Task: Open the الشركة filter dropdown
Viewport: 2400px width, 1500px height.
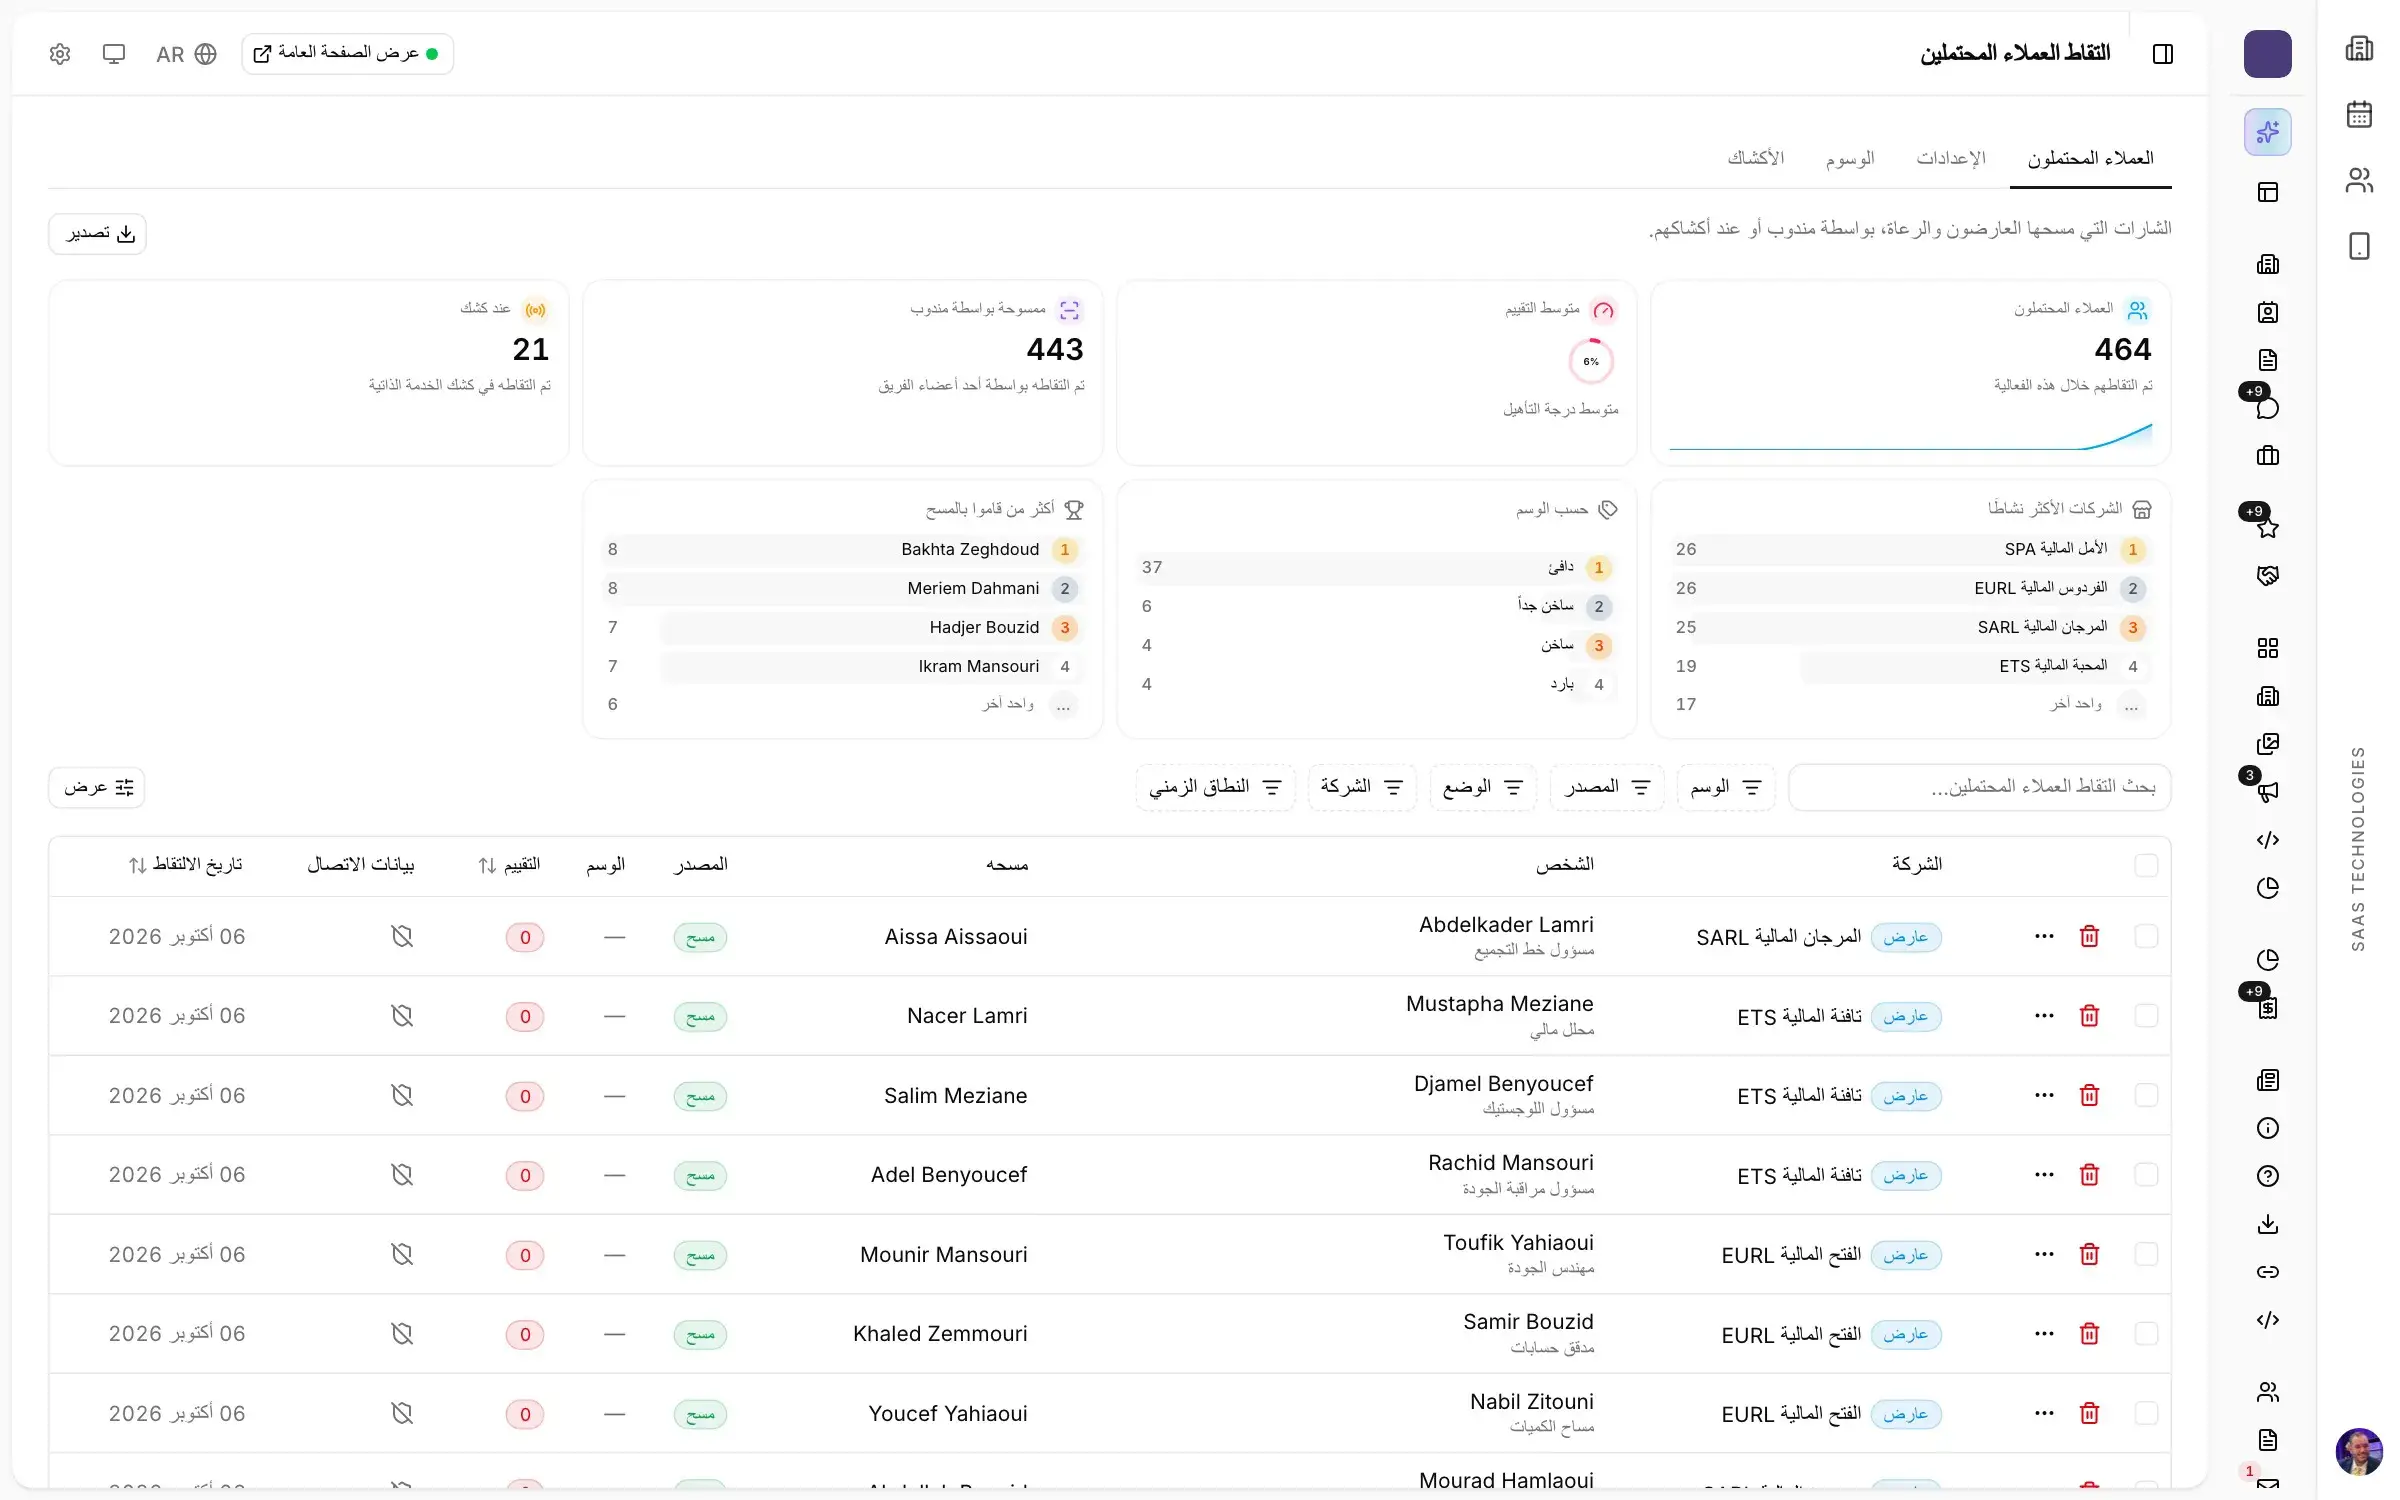Action: (1362, 788)
